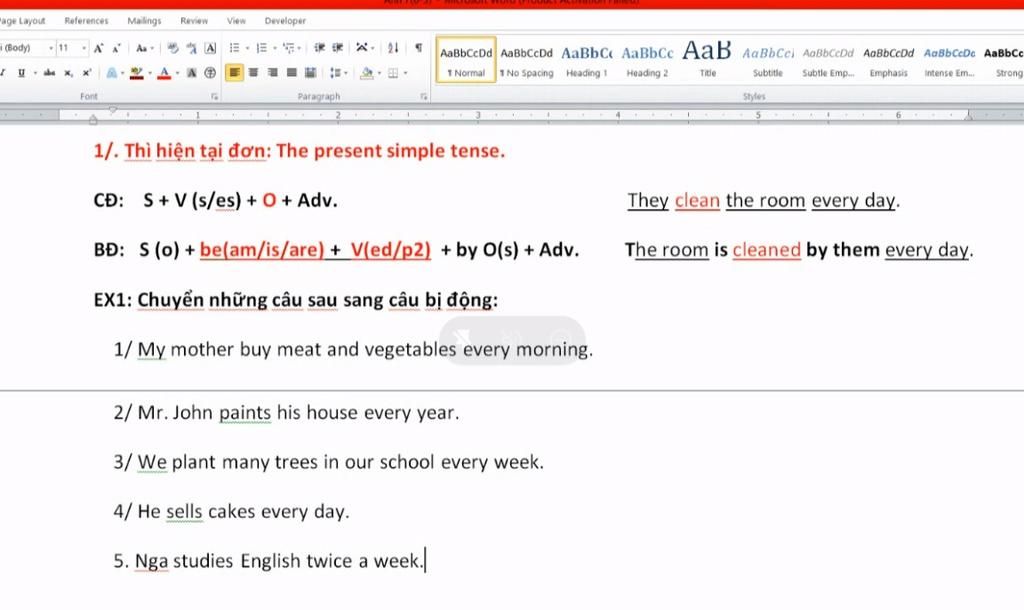Click the Sort icon
The image size is (1024, 610).
[x=393, y=48]
